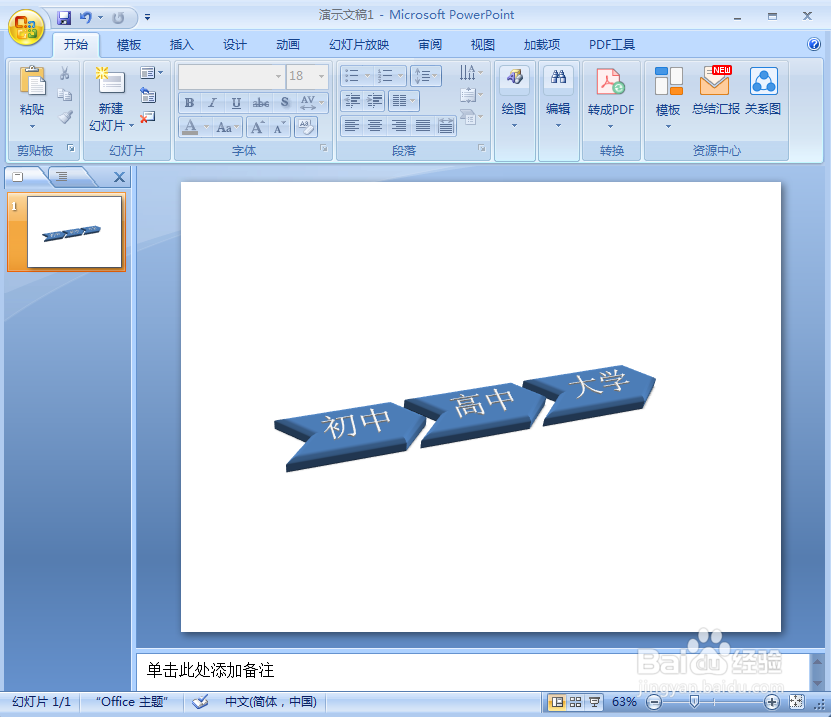
Task: Zoom out with minus button
Action: (654, 703)
